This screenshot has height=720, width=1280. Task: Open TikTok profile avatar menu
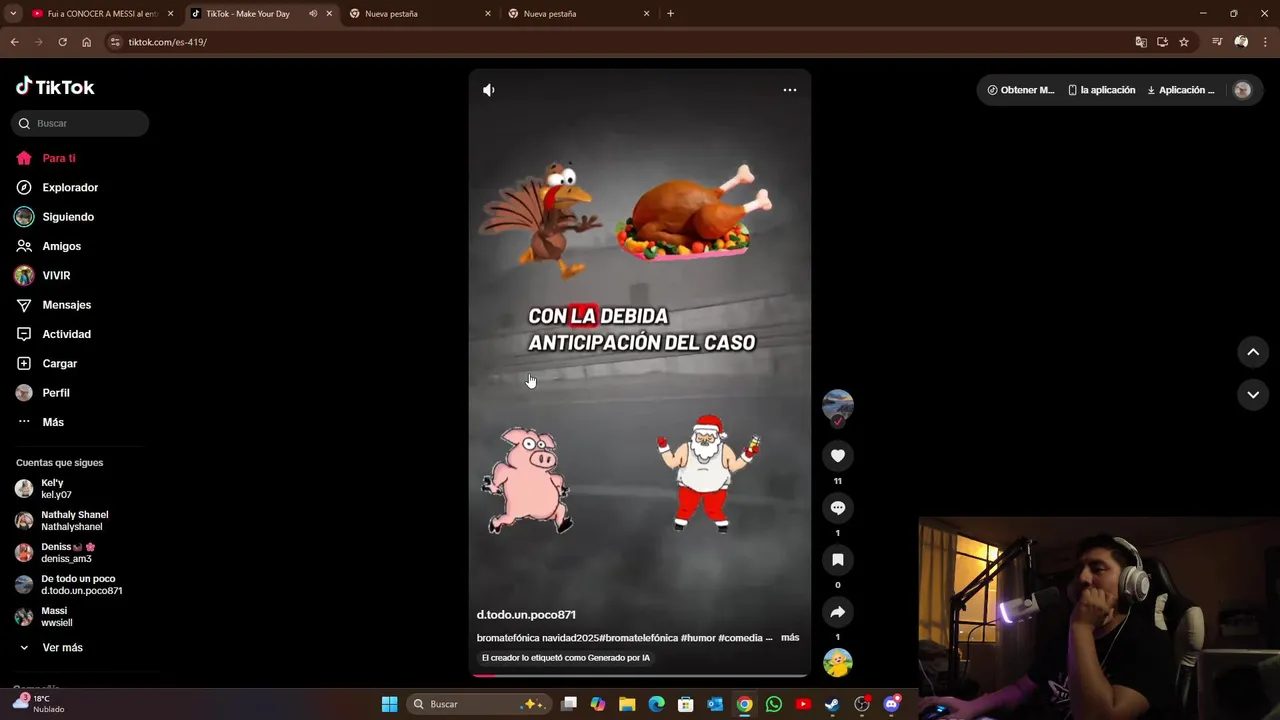pyautogui.click(x=1243, y=90)
